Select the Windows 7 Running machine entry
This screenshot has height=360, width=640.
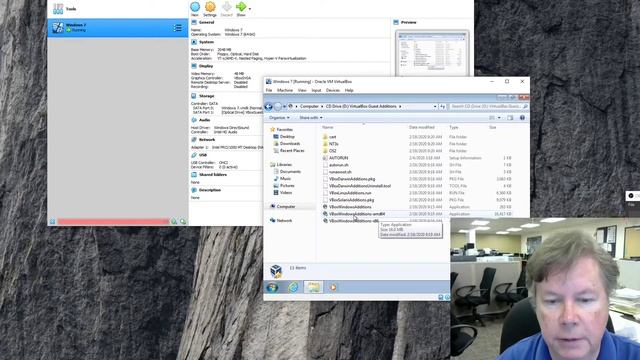(118, 28)
